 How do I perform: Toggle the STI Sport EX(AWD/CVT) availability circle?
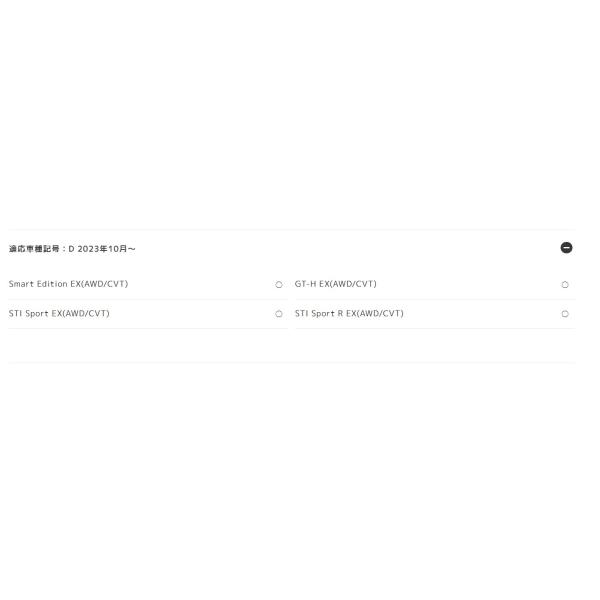[x=279, y=314]
